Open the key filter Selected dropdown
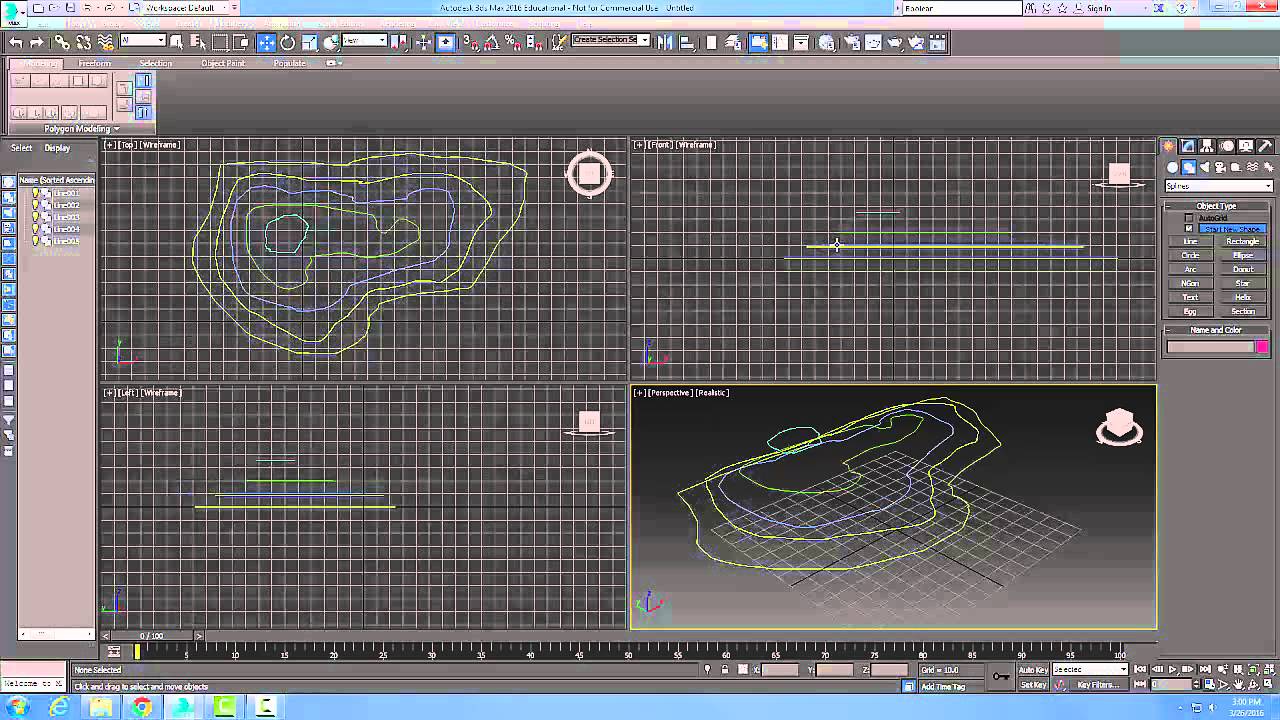Image resolution: width=1280 pixels, height=720 pixels. click(x=1090, y=669)
